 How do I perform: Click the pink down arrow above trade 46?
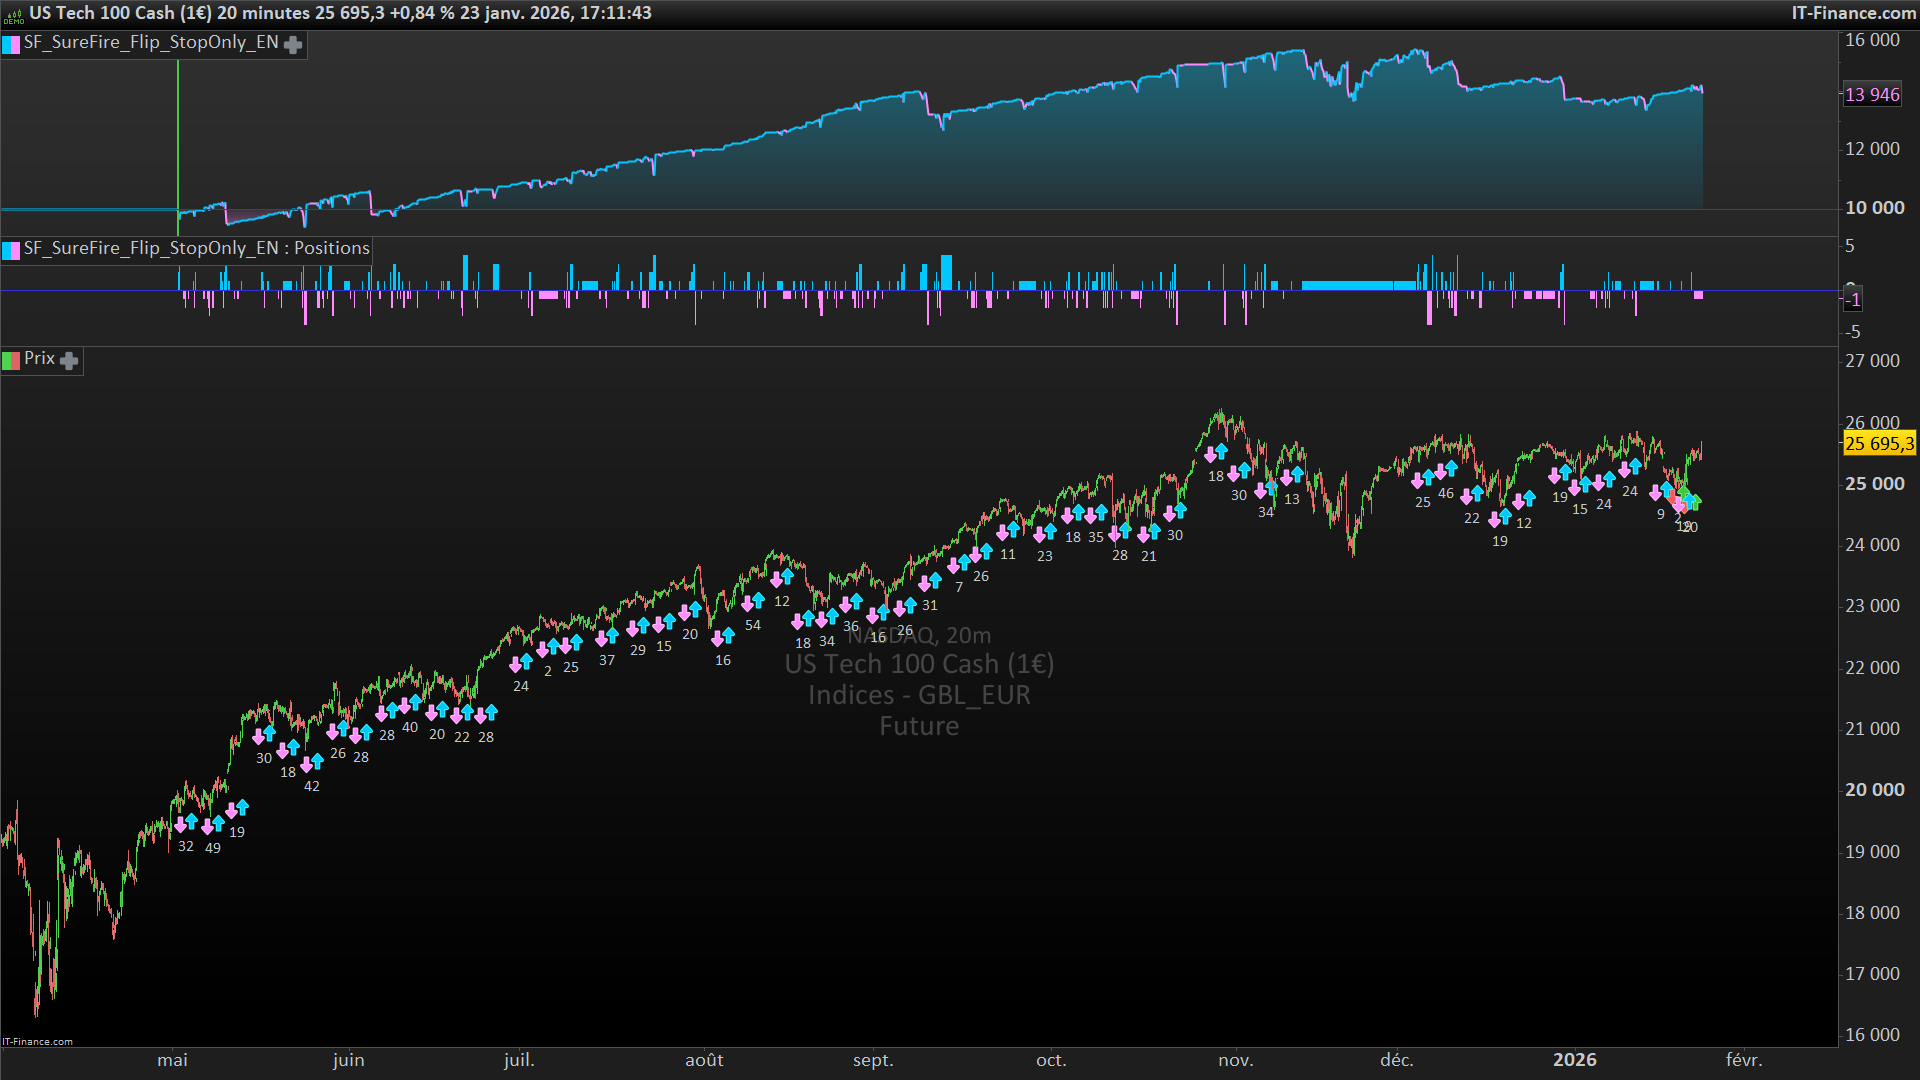click(x=1441, y=471)
